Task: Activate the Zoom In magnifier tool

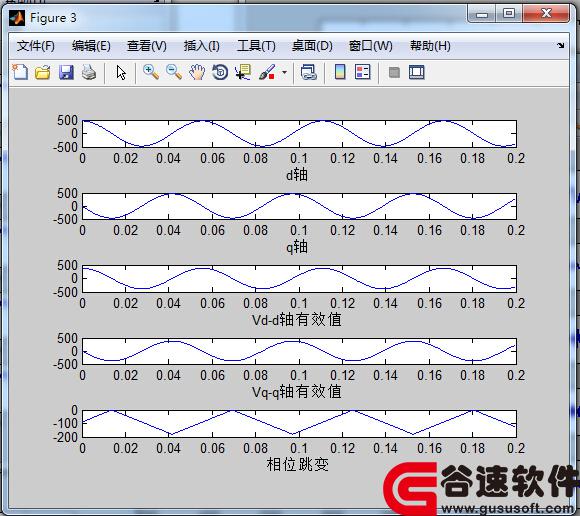Action: click(151, 72)
